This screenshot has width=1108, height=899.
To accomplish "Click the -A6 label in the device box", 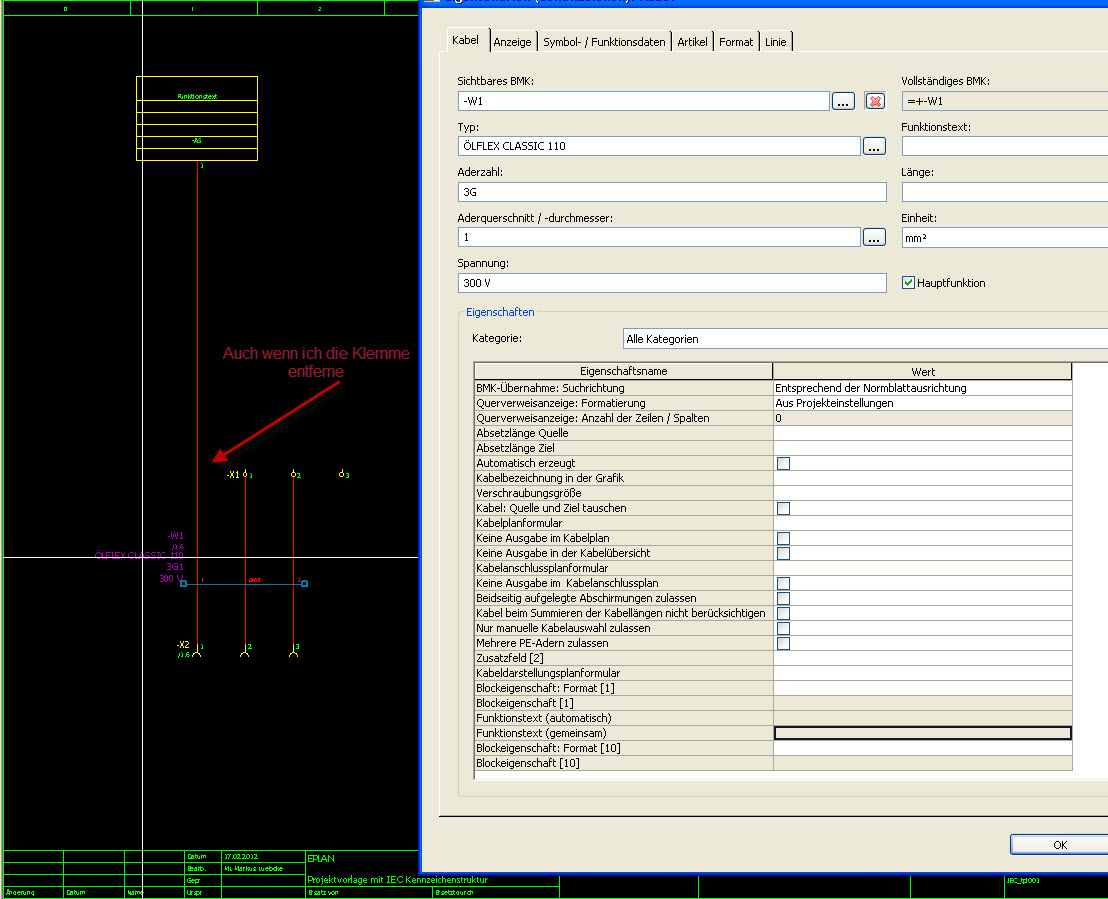I will pos(196,141).
